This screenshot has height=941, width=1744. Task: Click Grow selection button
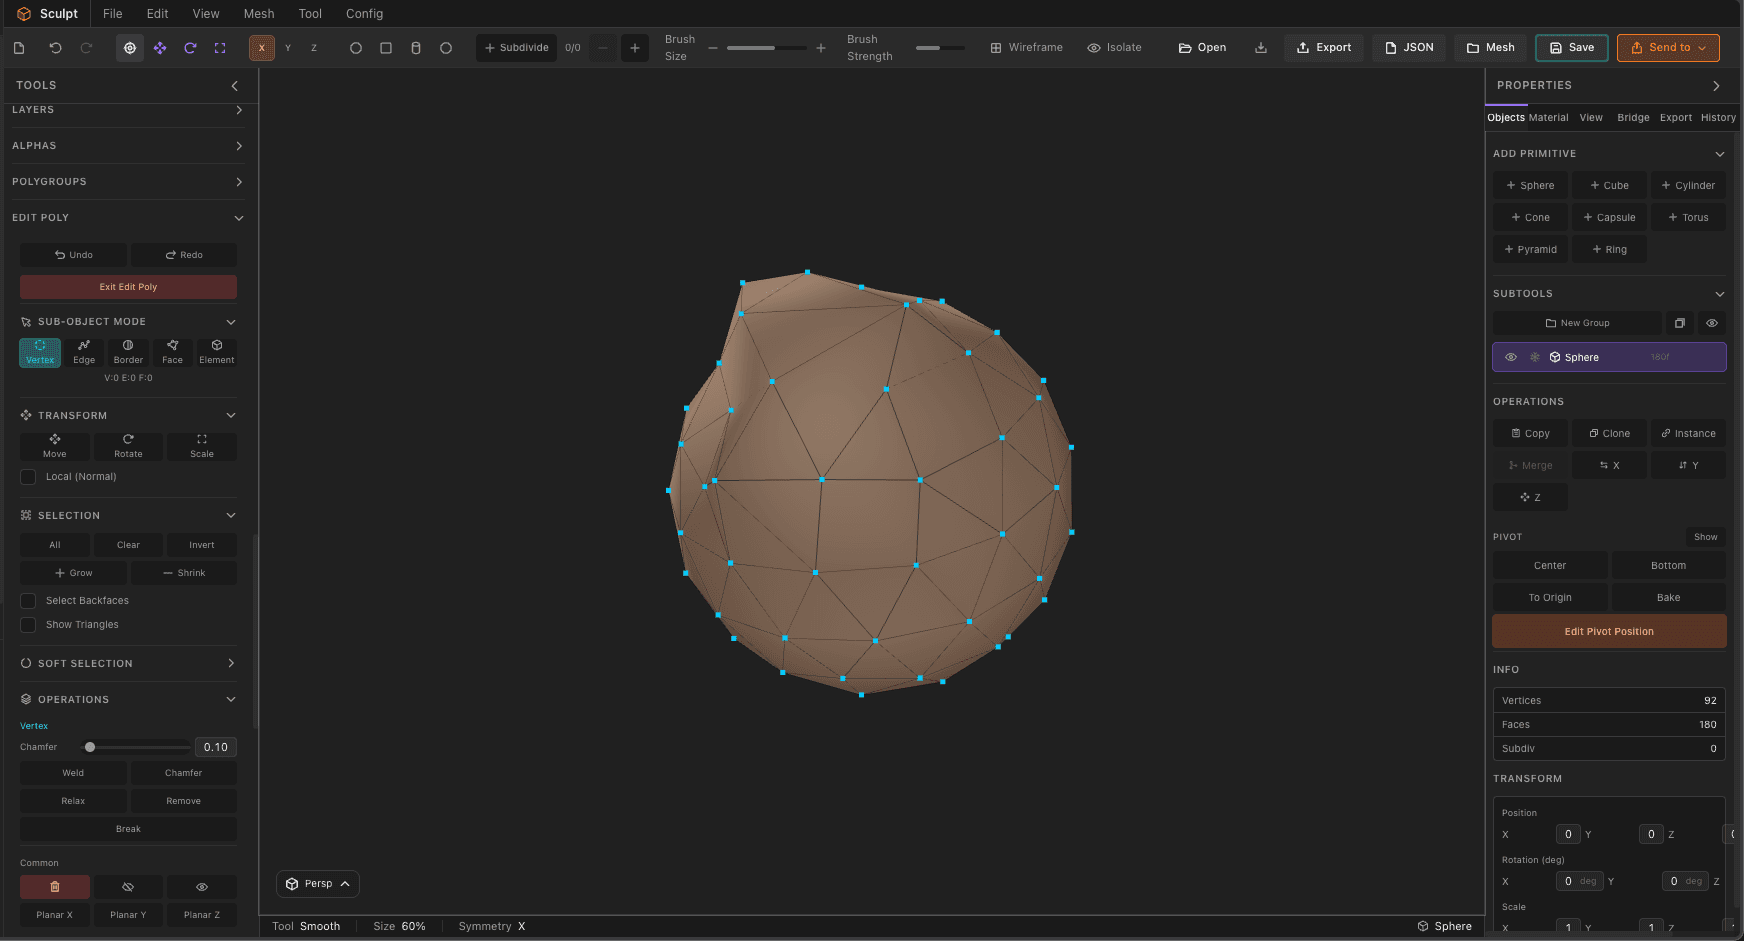tap(73, 573)
